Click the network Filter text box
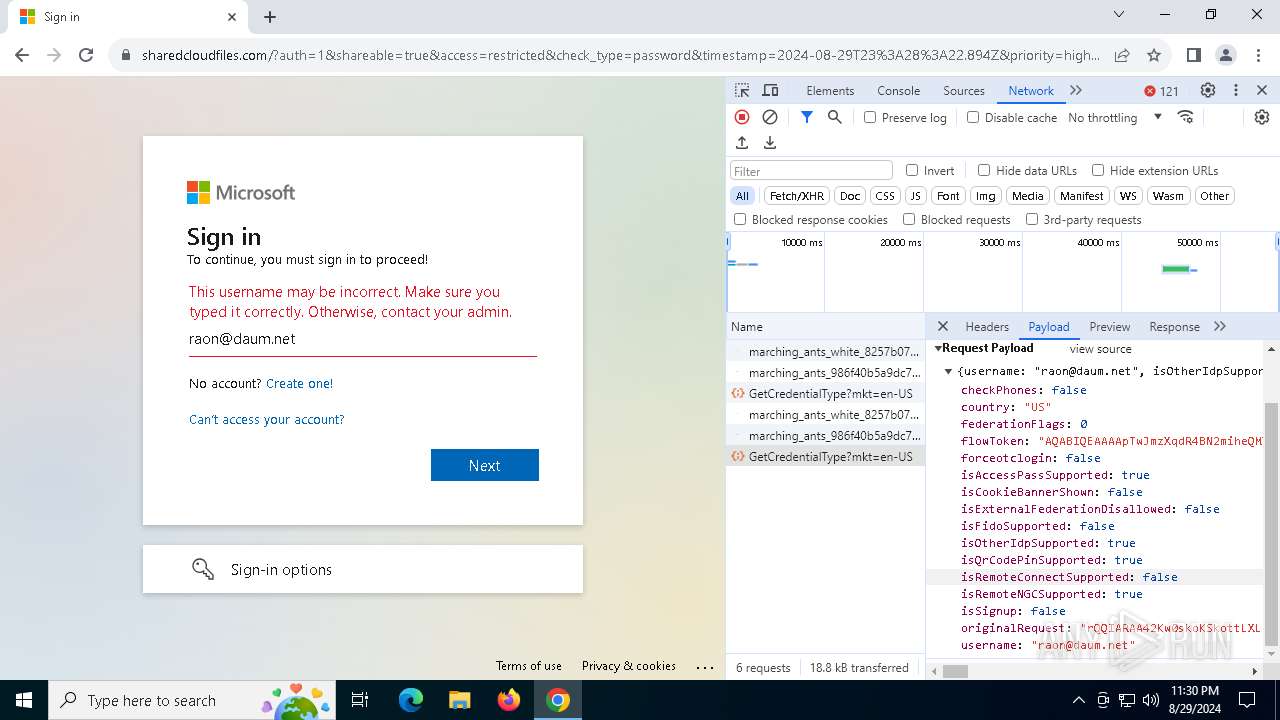The image size is (1280, 720). pyautogui.click(x=811, y=170)
